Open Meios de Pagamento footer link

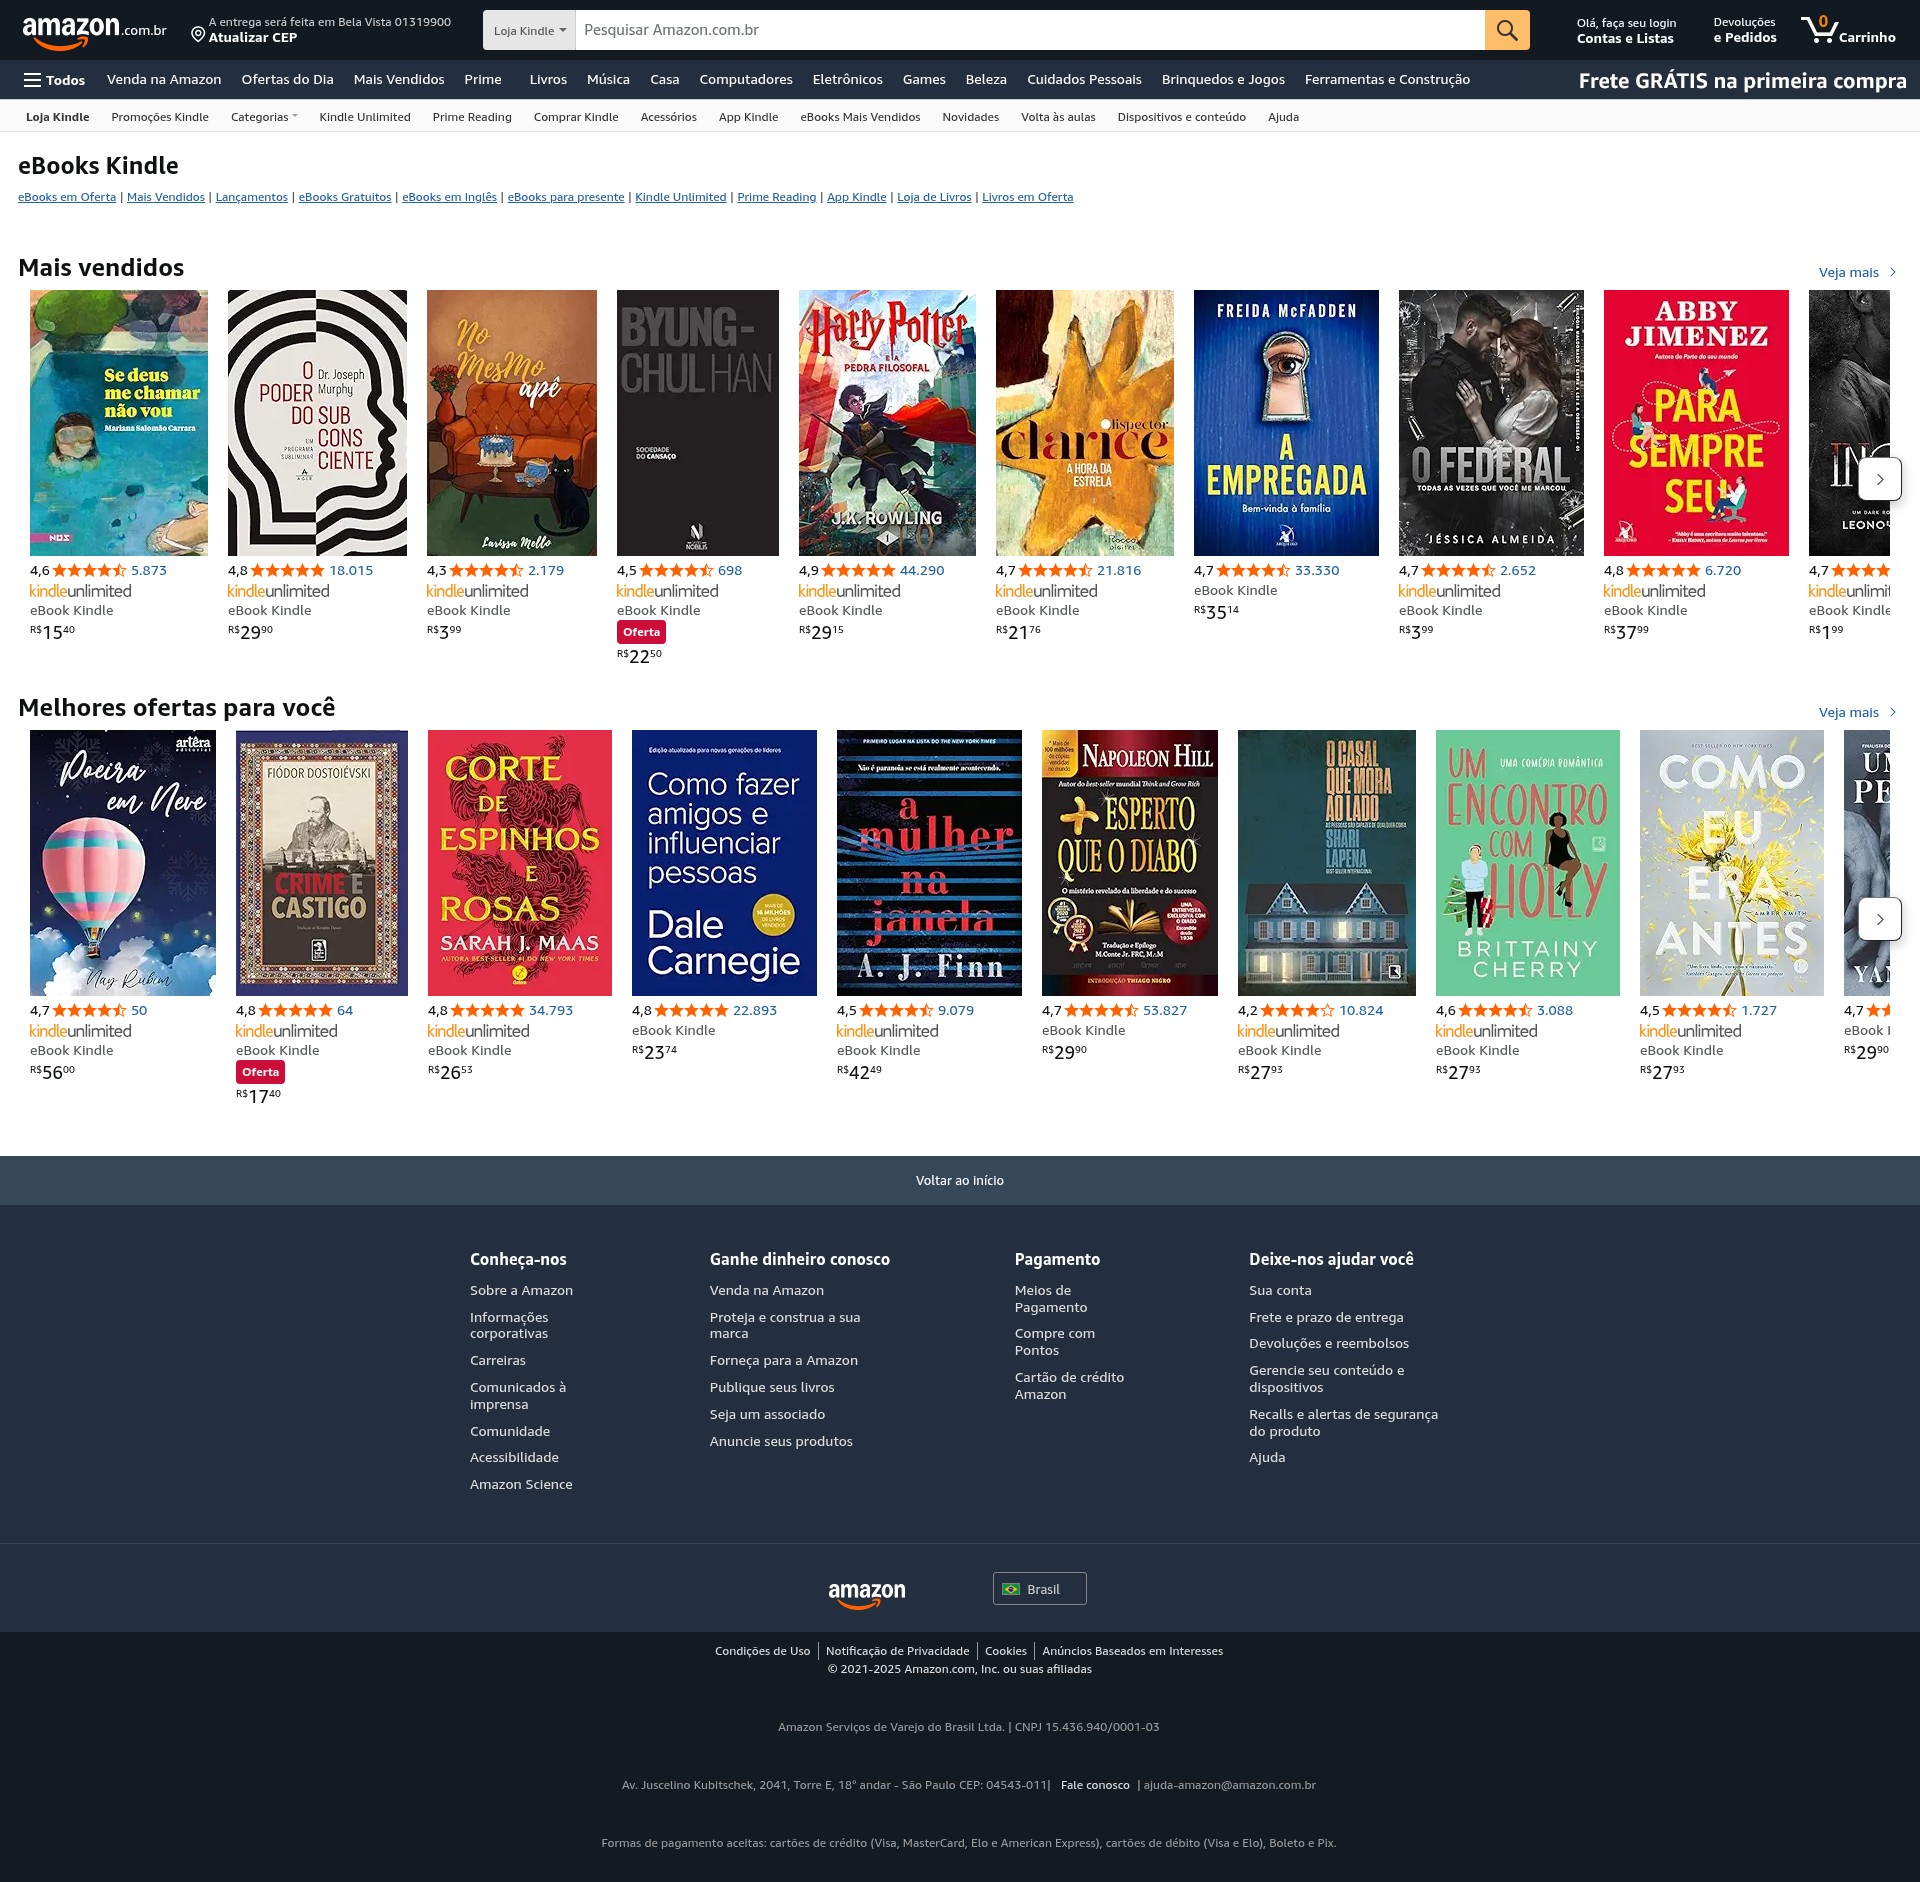click(x=1051, y=1299)
